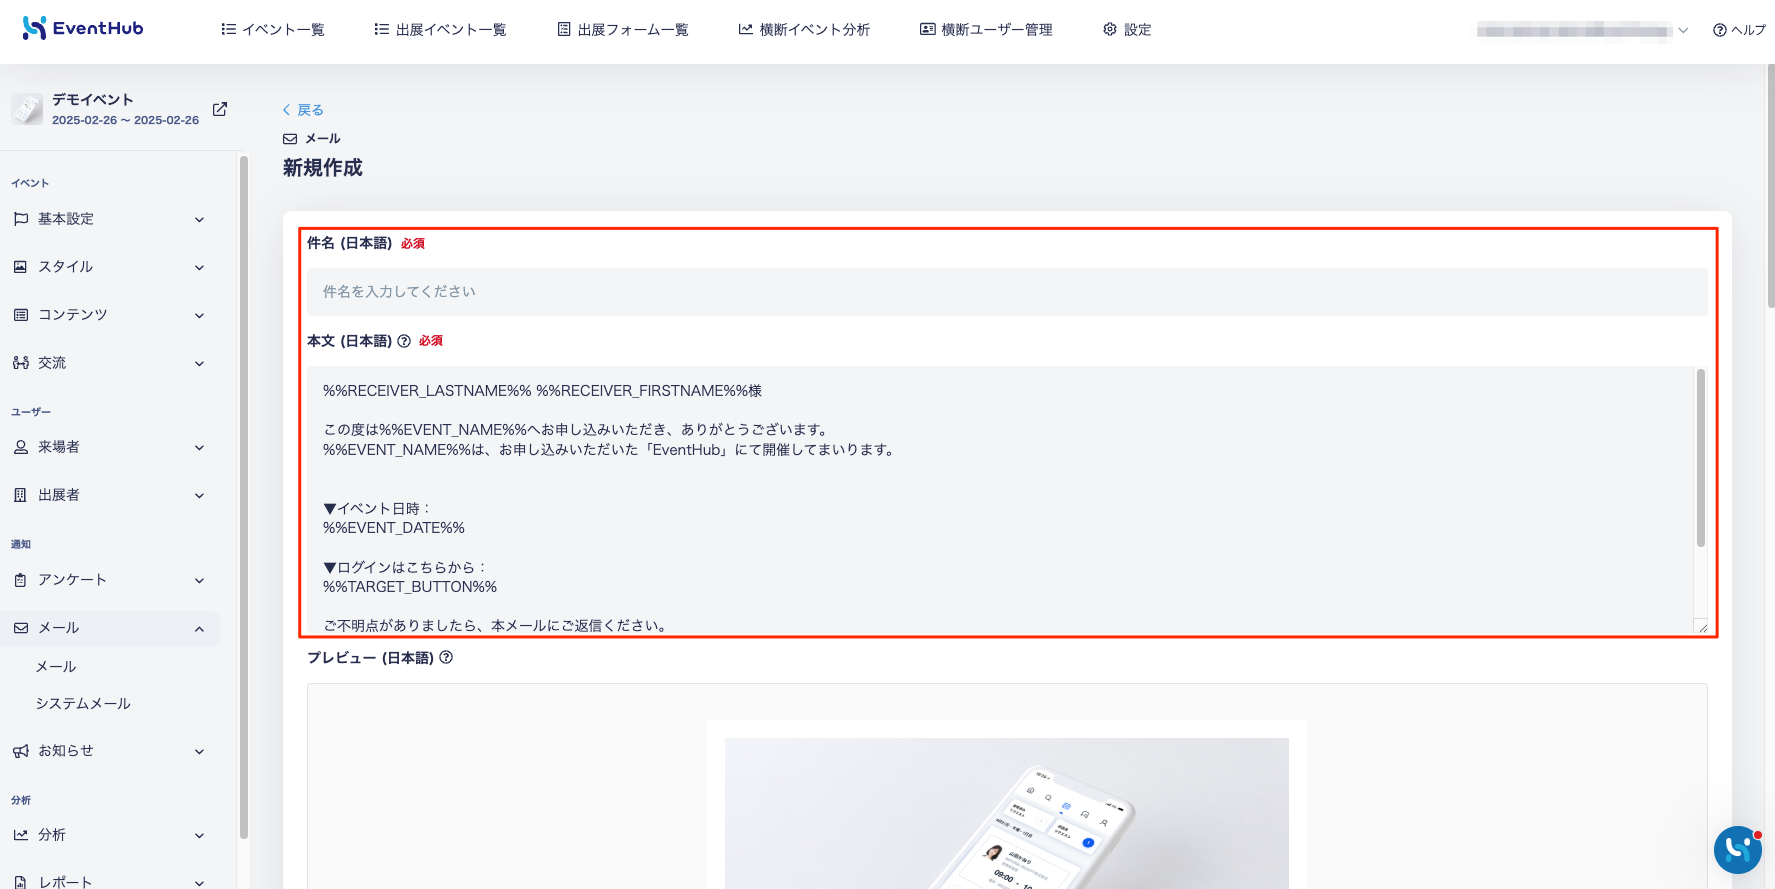Expand the レポート sidebar section

(x=110, y=882)
